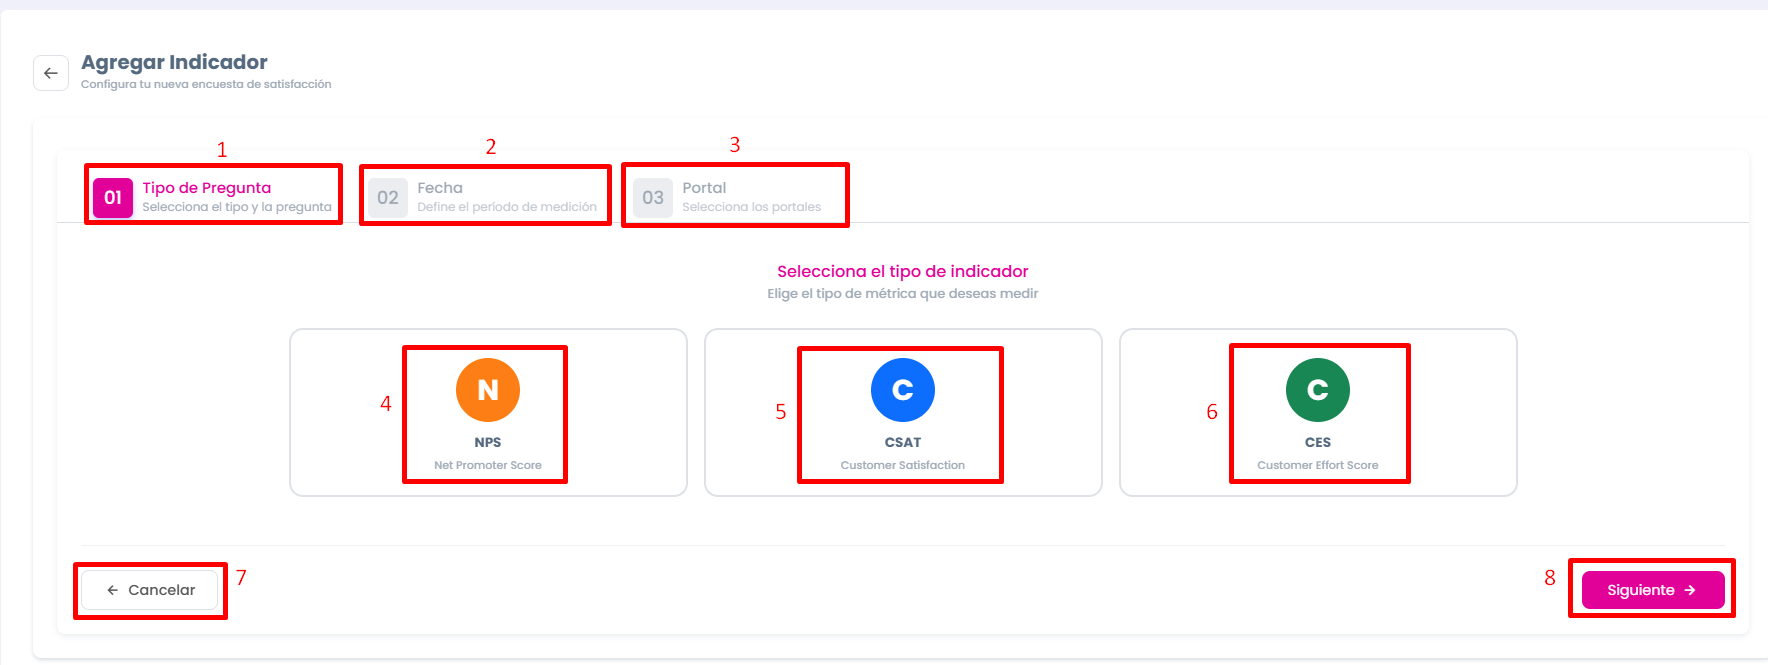
Task: Select the blue CSAT circle icon
Action: pyautogui.click(x=903, y=390)
